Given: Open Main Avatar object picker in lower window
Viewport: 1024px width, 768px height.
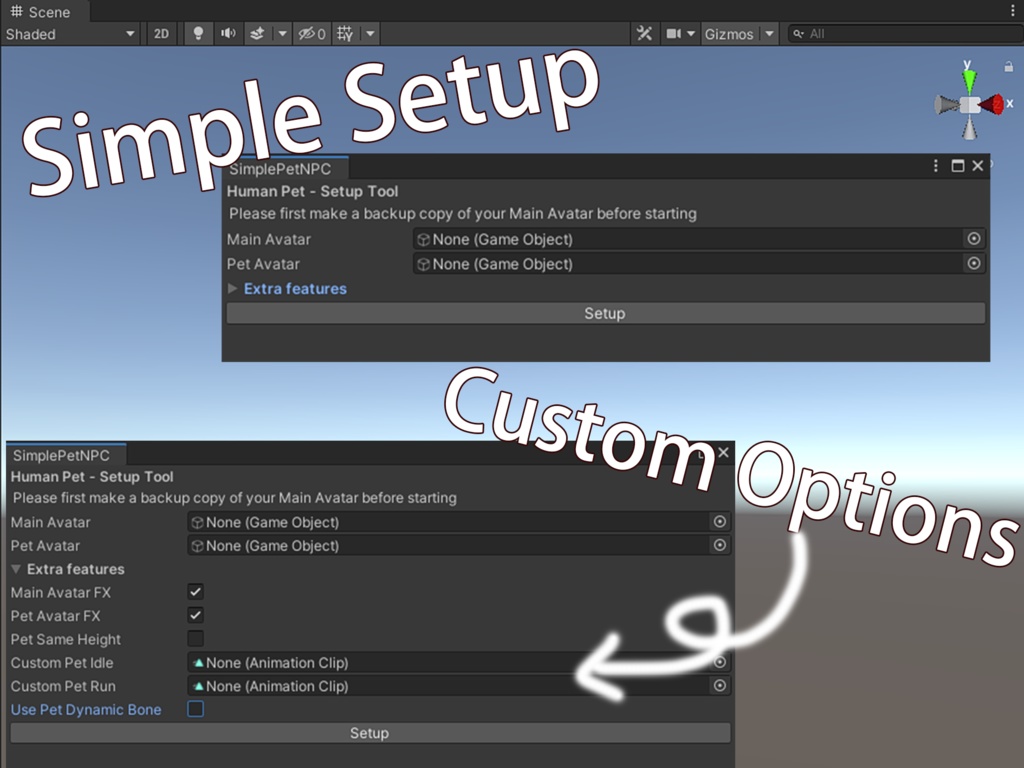Looking at the screenshot, I should pyautogui.click(x=720, y=522).
